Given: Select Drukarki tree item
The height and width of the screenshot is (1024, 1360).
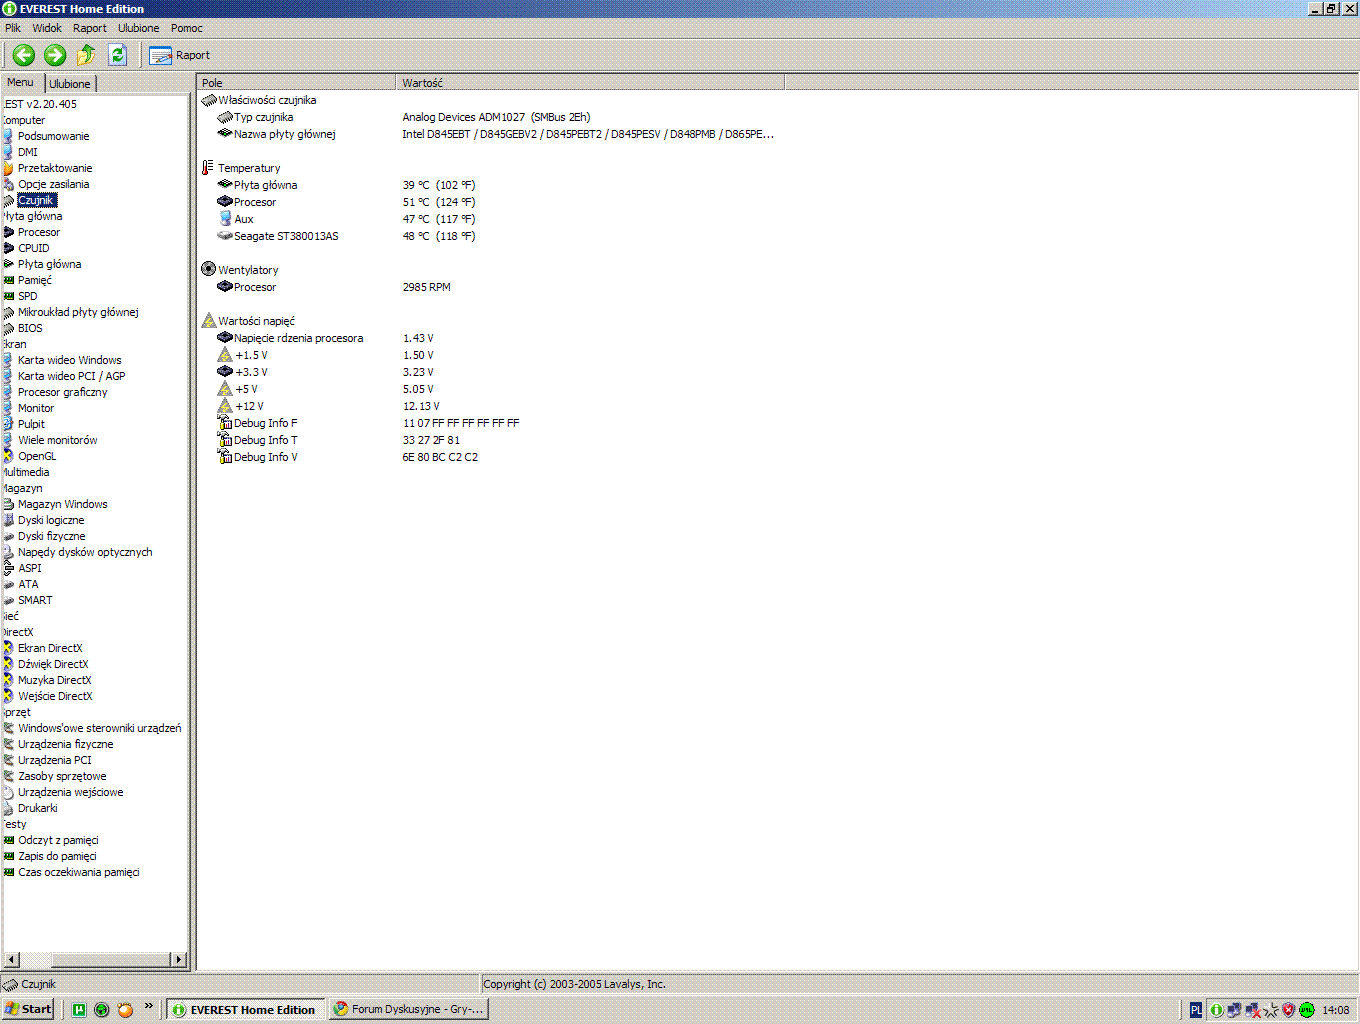Looking at the screenshot, I should pos(38,808).
